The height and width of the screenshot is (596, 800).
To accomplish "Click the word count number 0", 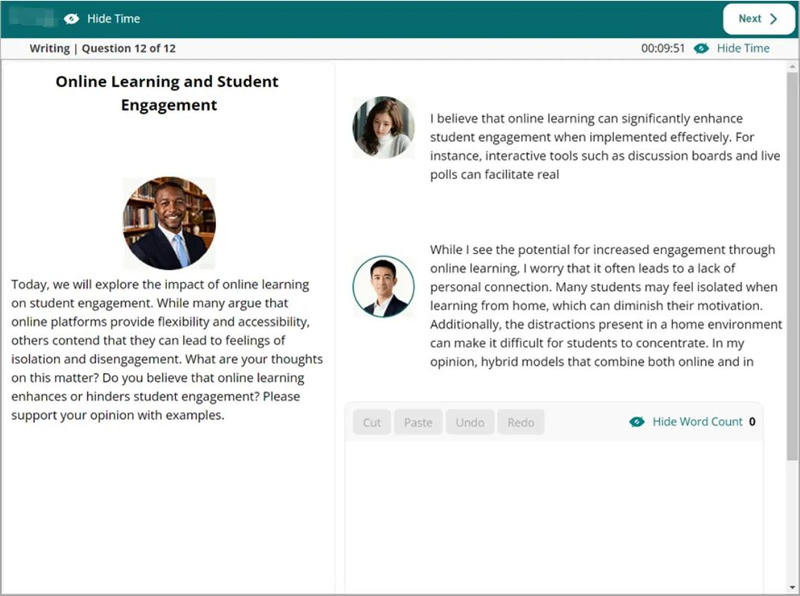I will (x=752, y=422).
